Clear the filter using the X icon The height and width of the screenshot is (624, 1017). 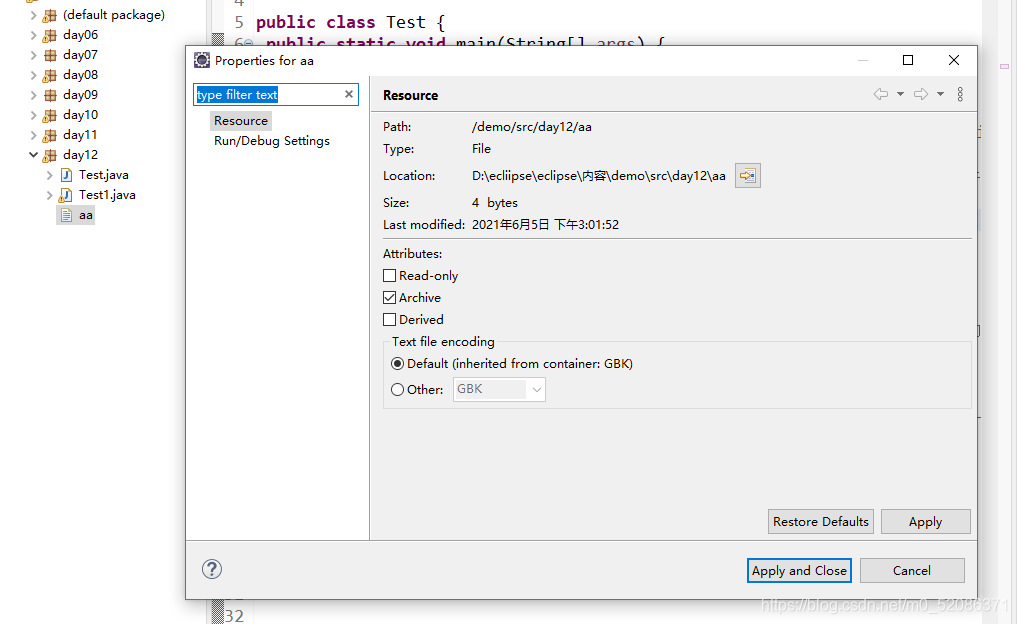tap(348, 94)
